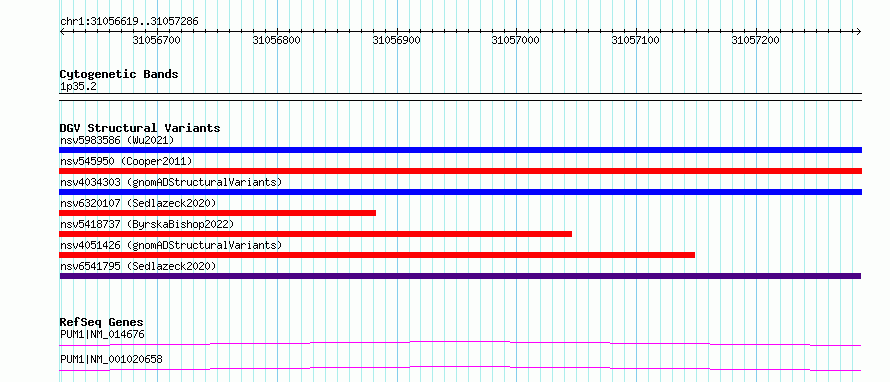Image resolution: width=890 pixels, height=382 pixels.
Task: Select the red nsv6320107 Sedlazeck2020 bar
Action: 217,213
